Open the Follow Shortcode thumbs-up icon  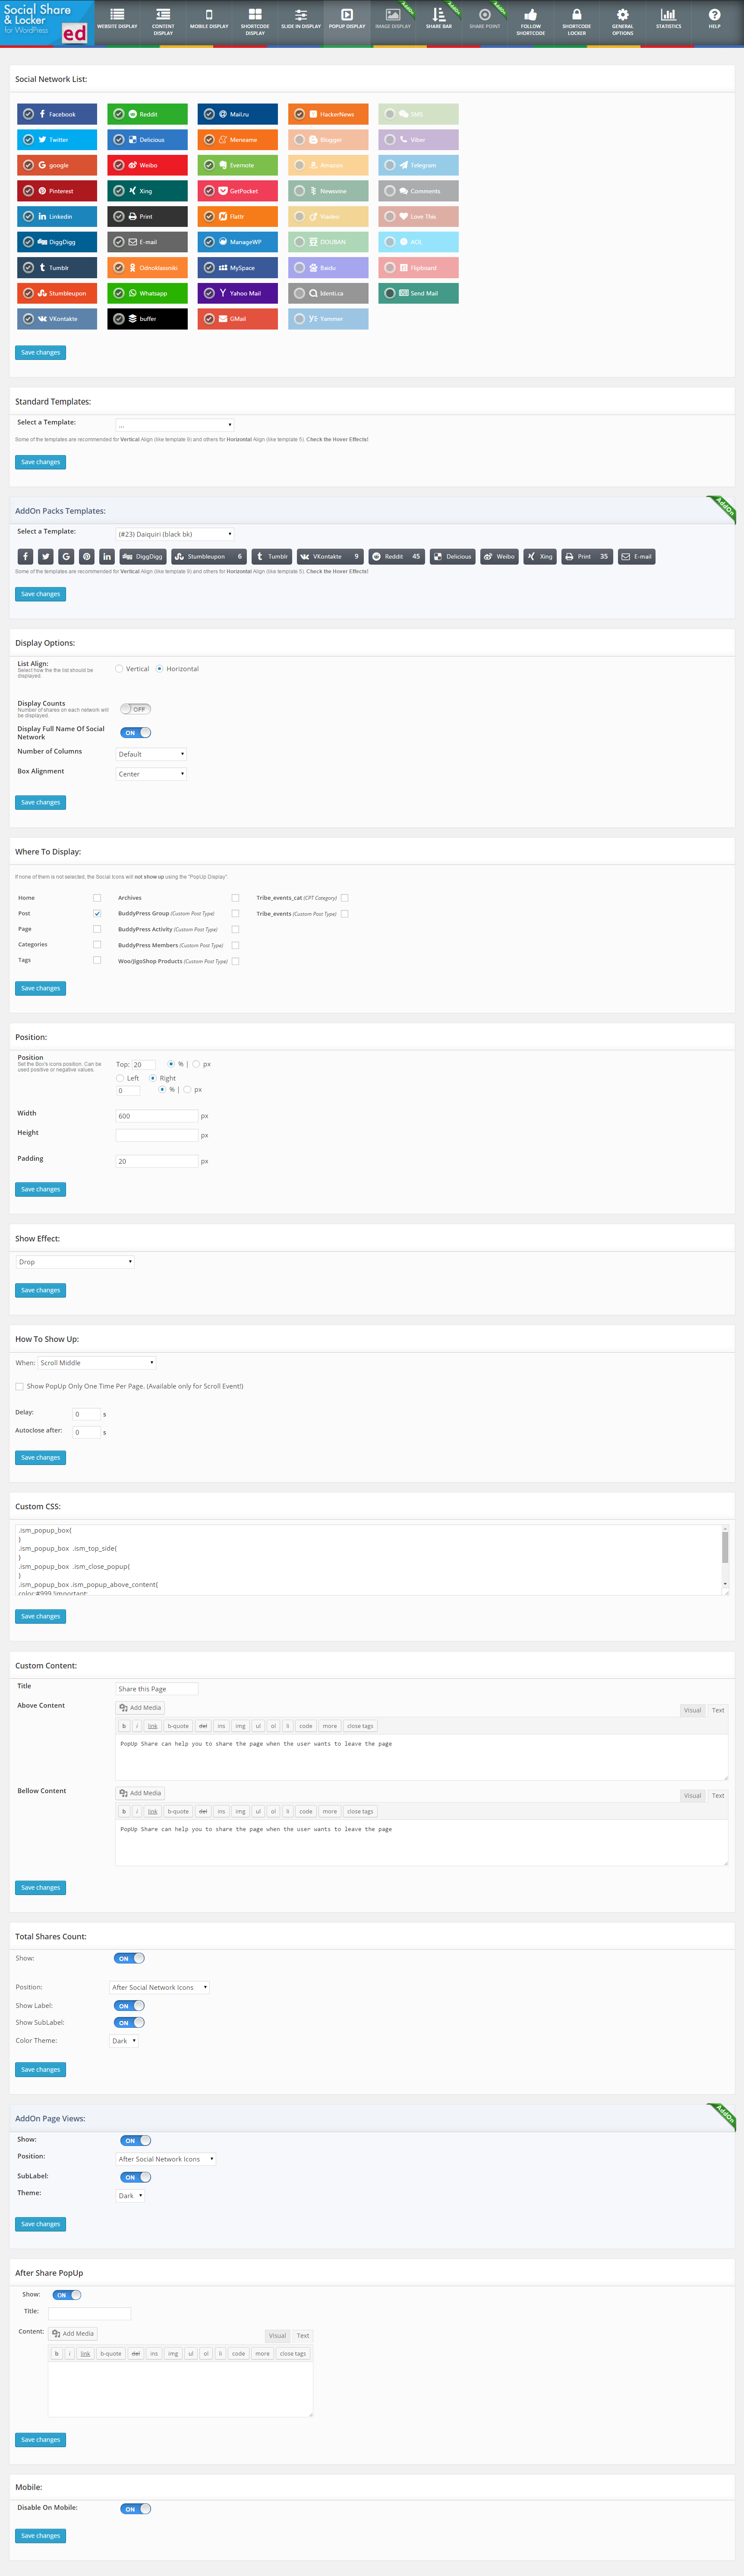pos(530,15)
